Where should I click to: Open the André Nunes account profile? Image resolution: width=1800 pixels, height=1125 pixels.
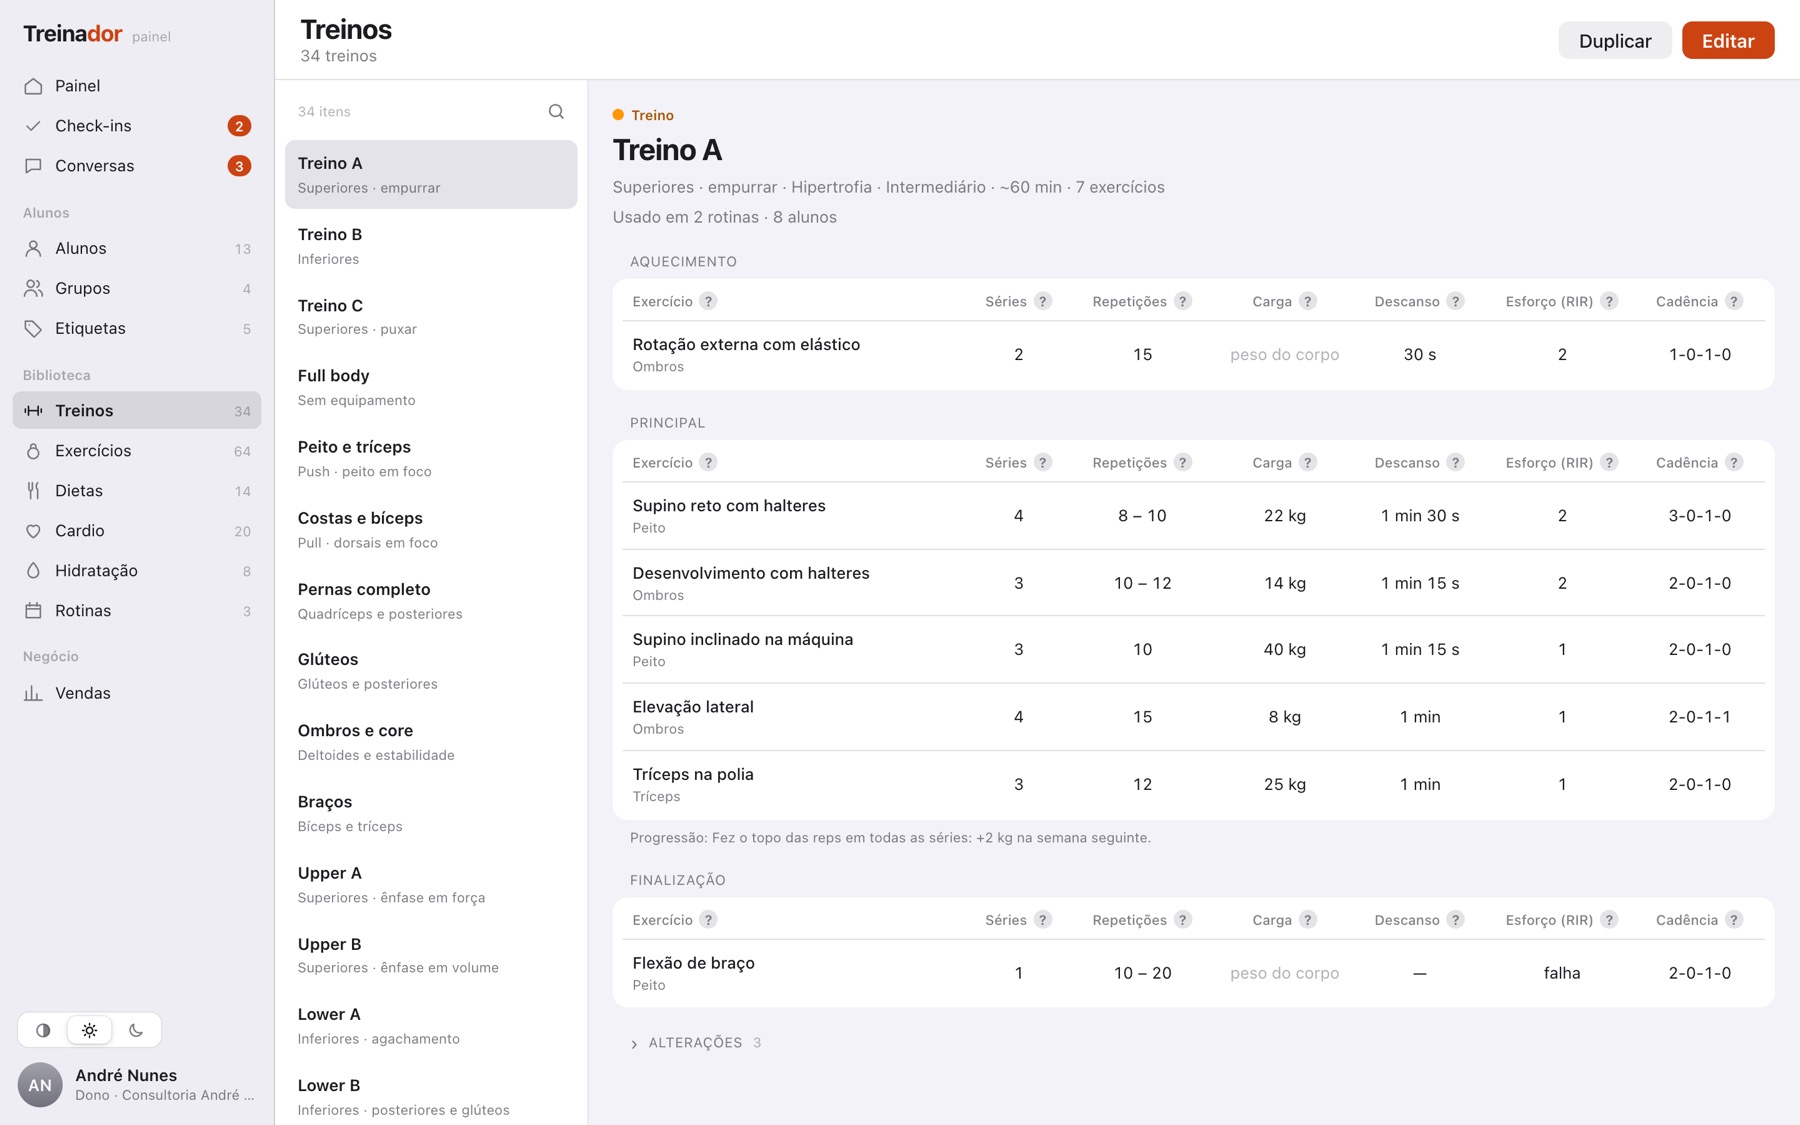(137, 1085)
